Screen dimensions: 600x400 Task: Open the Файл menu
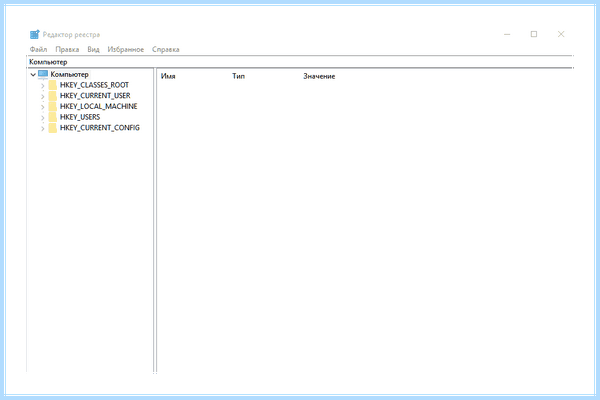coord(38,49)
